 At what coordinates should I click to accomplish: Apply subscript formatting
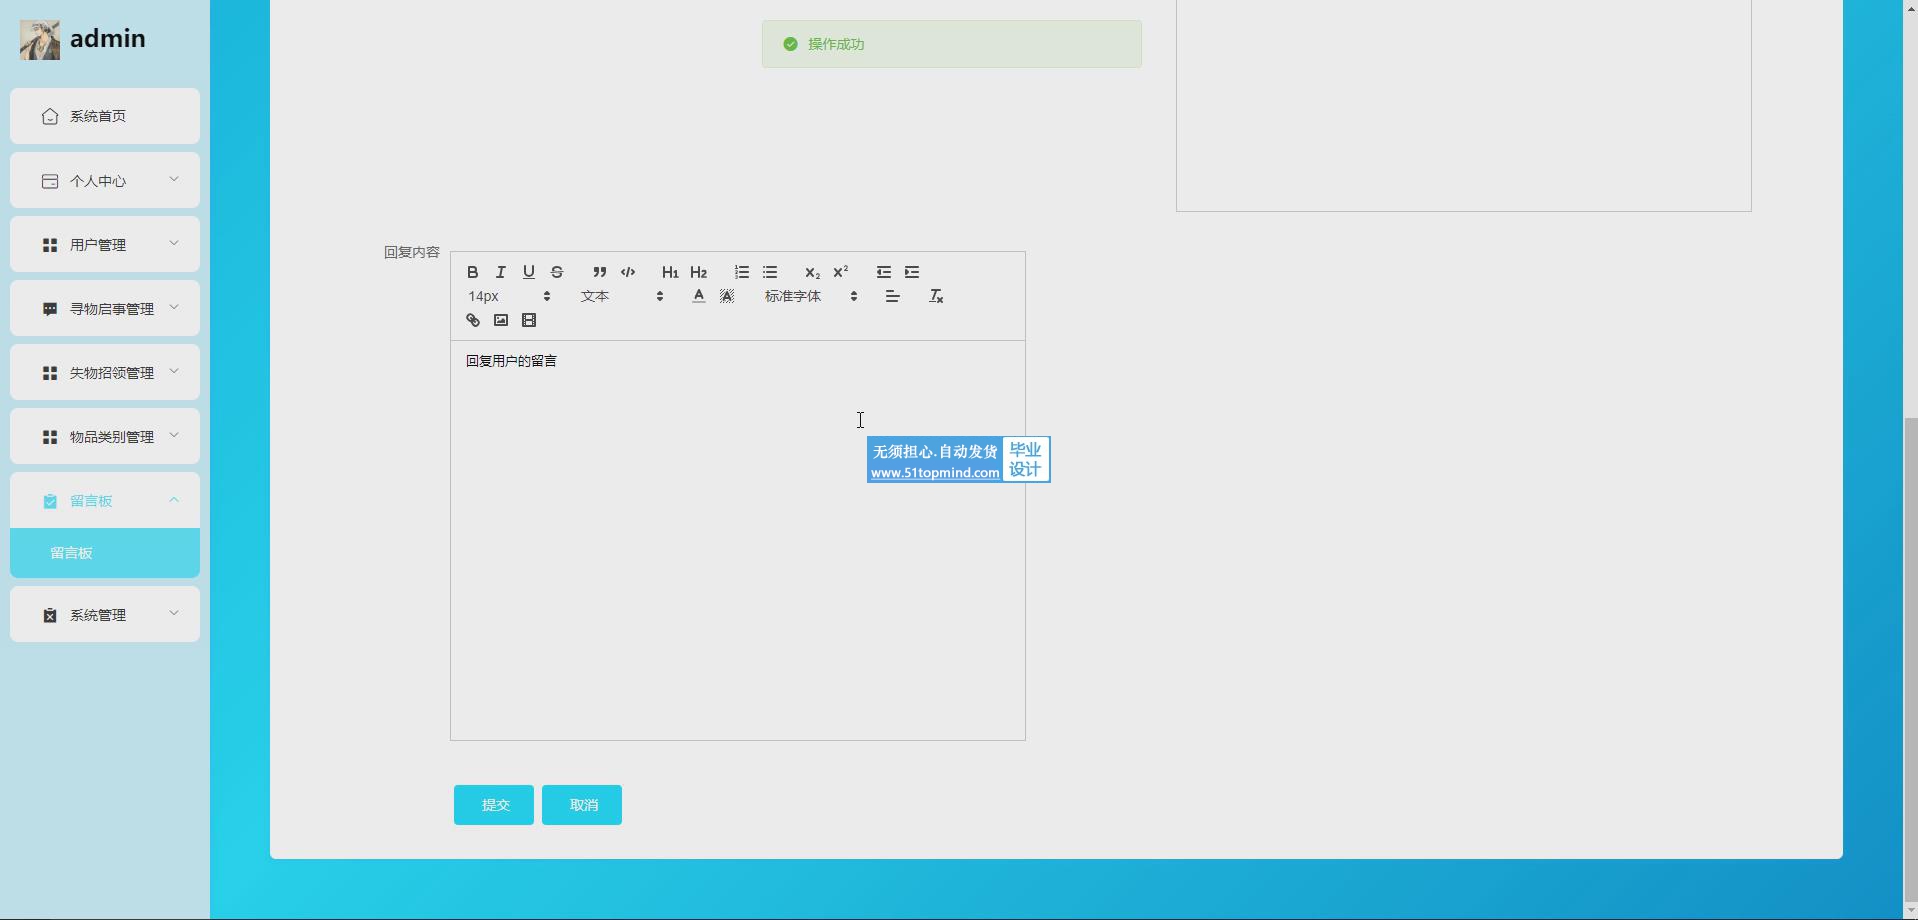812,272
